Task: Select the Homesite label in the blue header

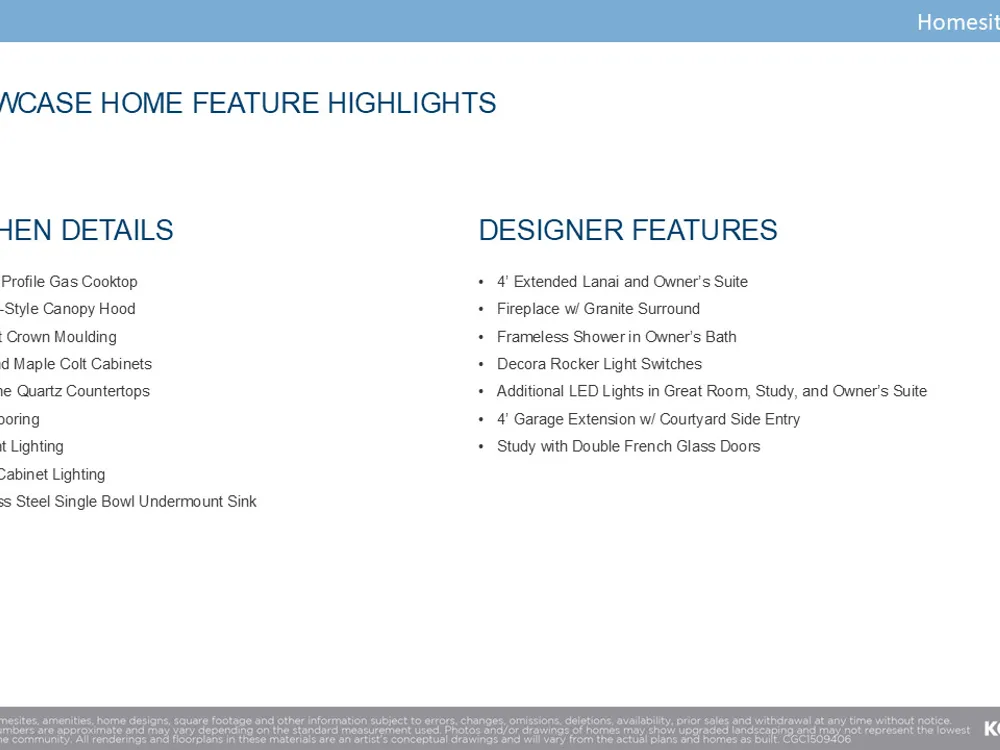Action: [x=957, y=22]
